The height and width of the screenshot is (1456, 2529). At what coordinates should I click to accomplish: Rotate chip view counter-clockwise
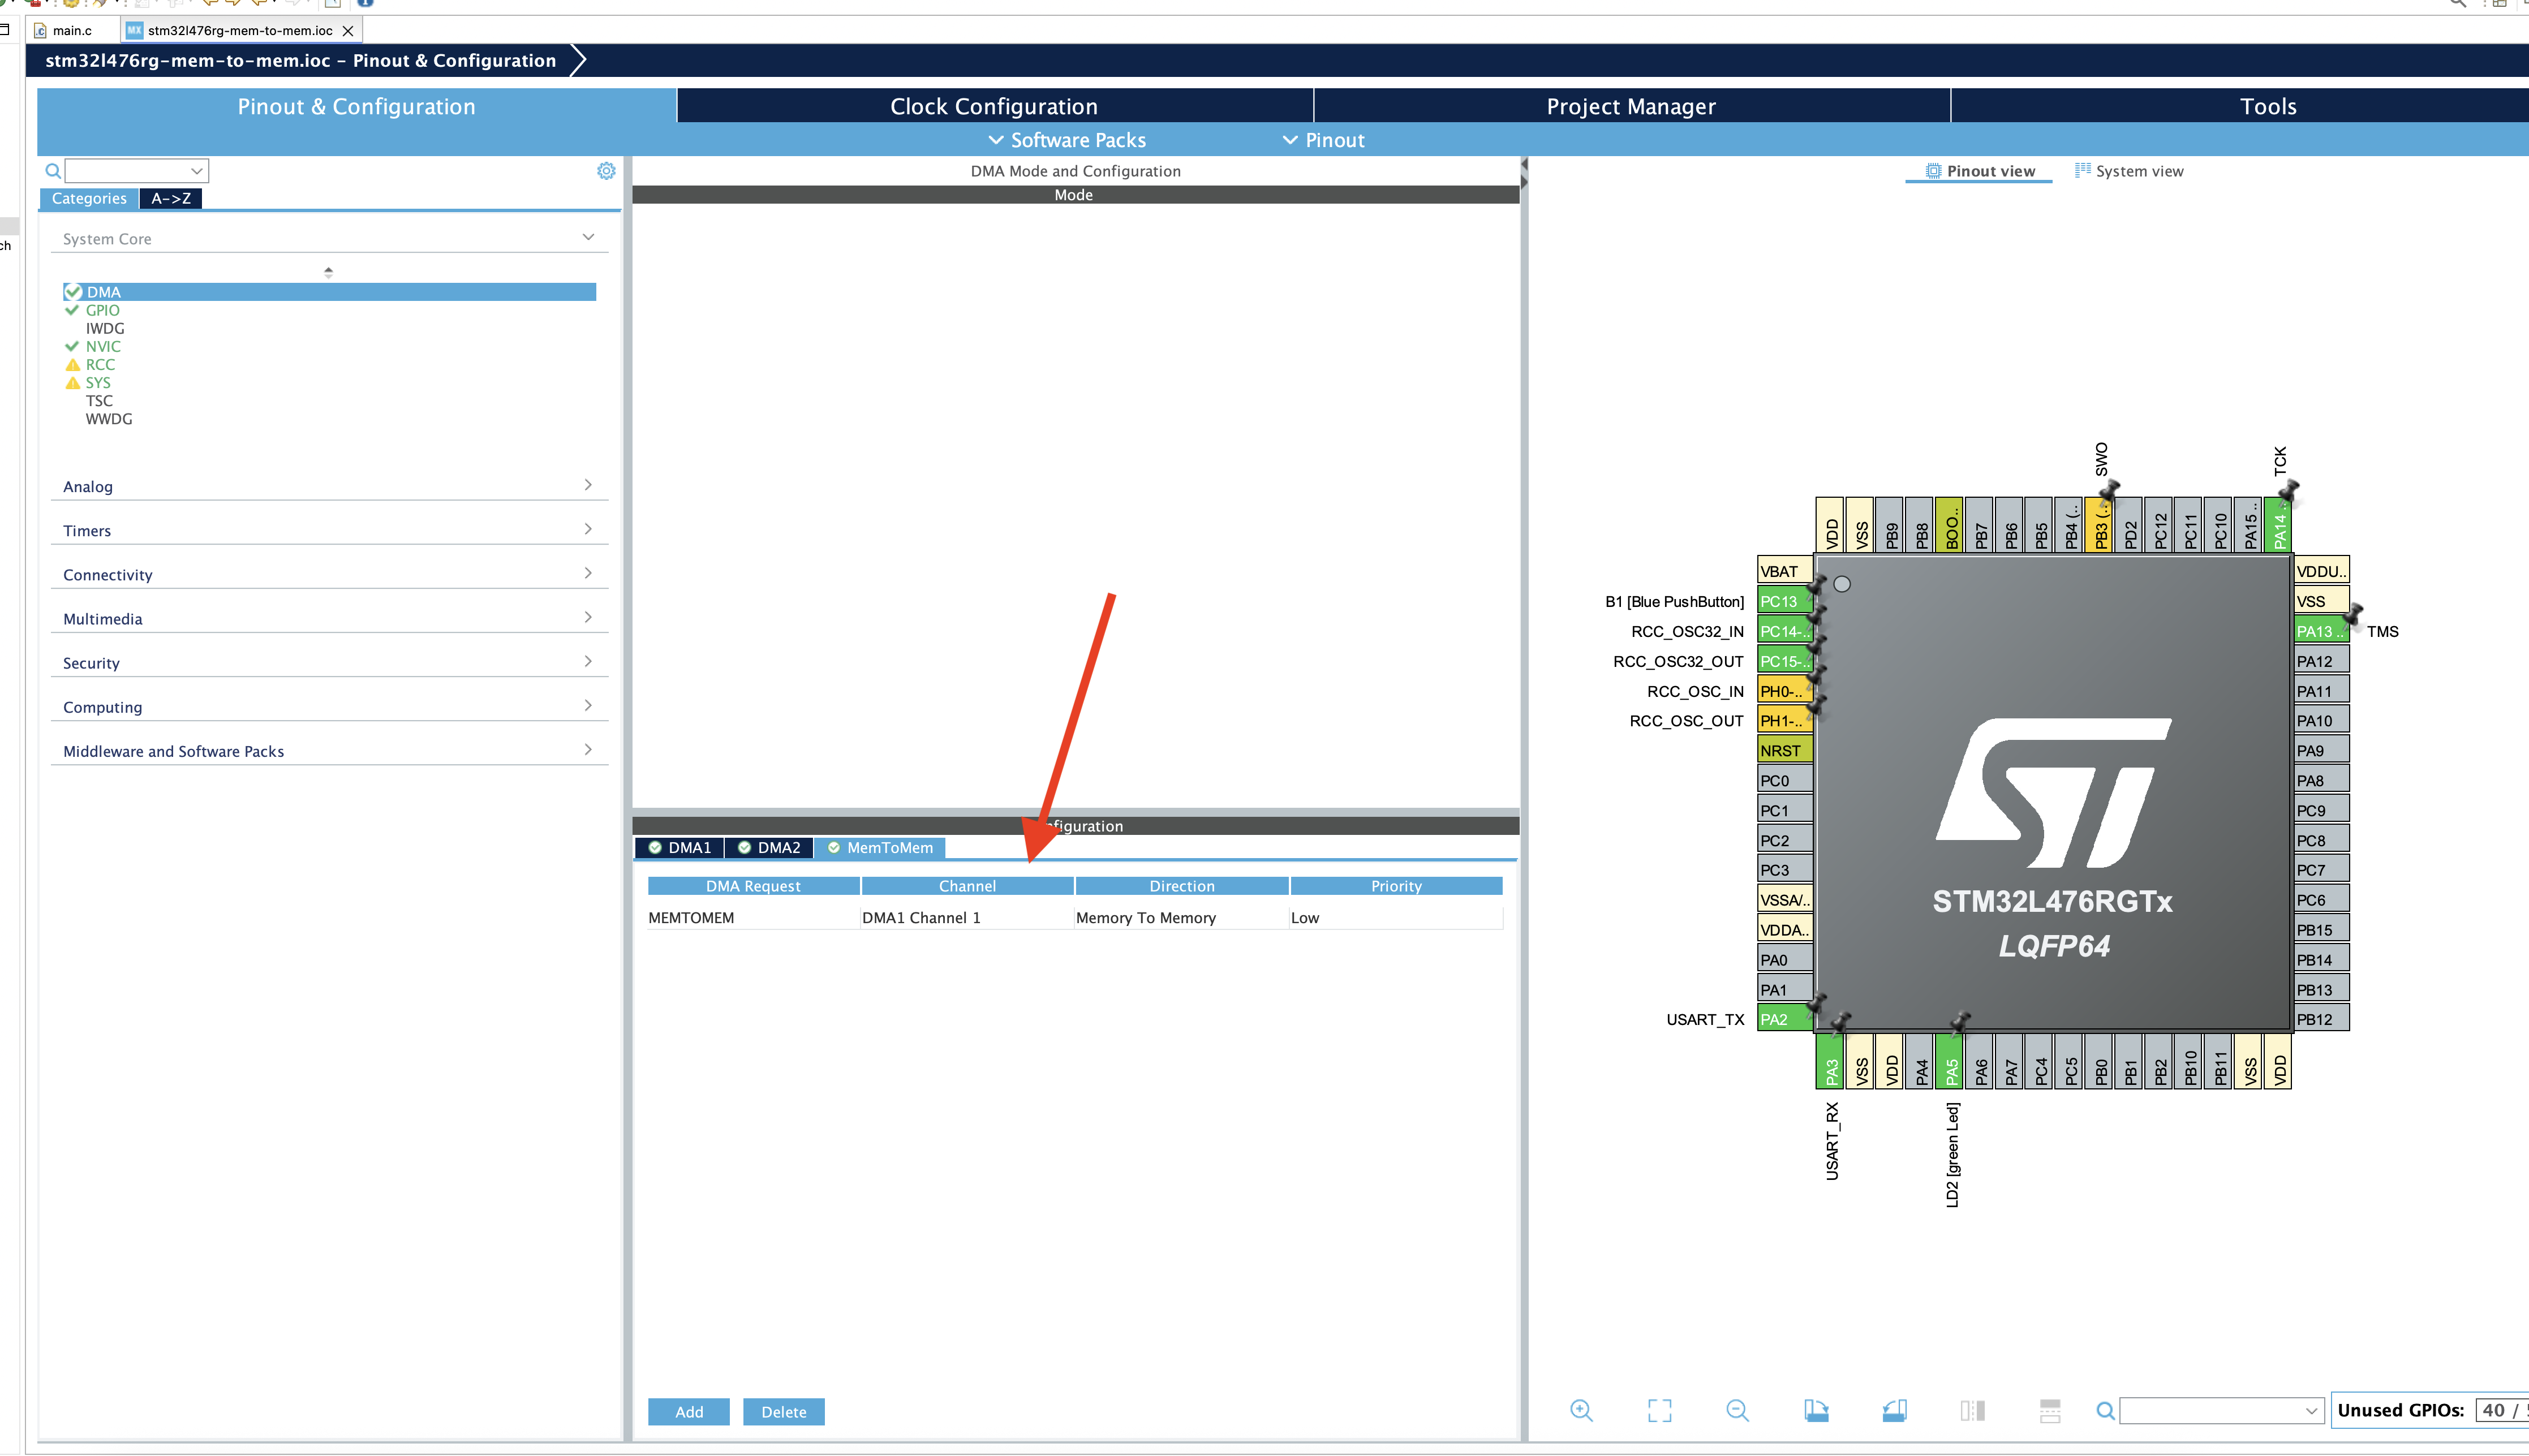[x=1894, y=1410]
